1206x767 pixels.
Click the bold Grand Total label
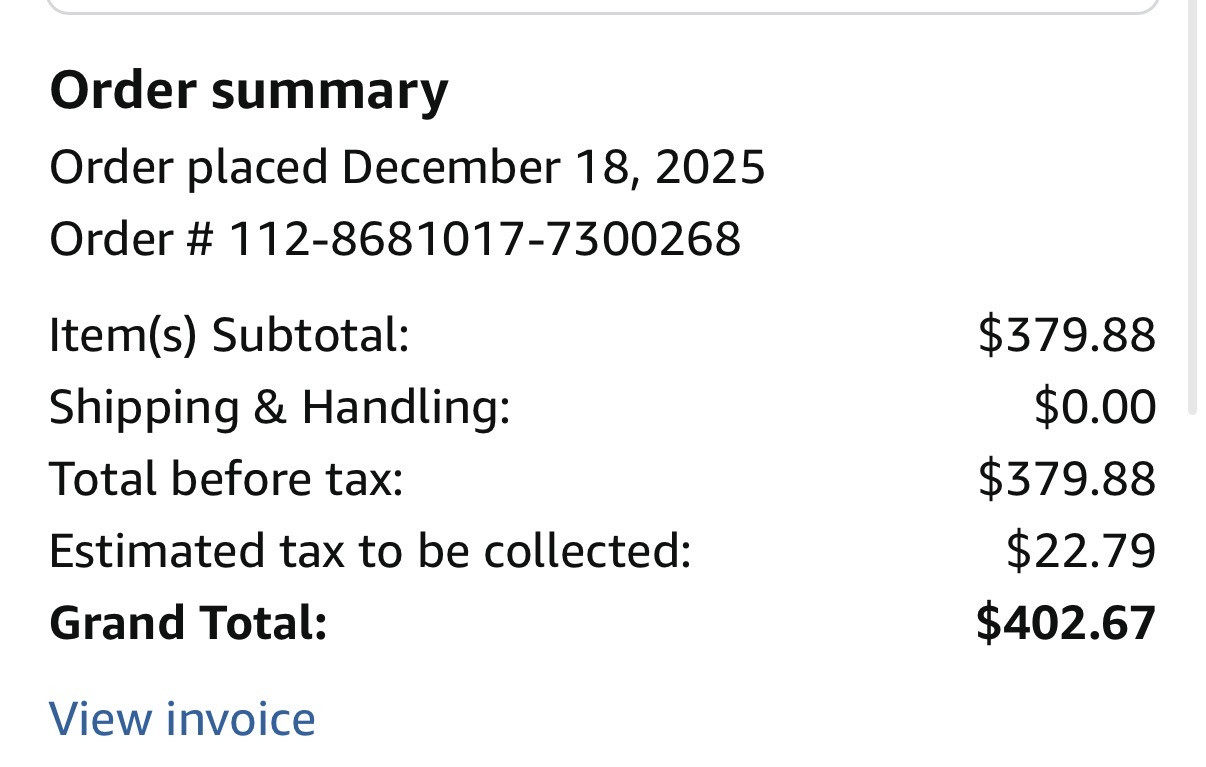pos(188,623)
